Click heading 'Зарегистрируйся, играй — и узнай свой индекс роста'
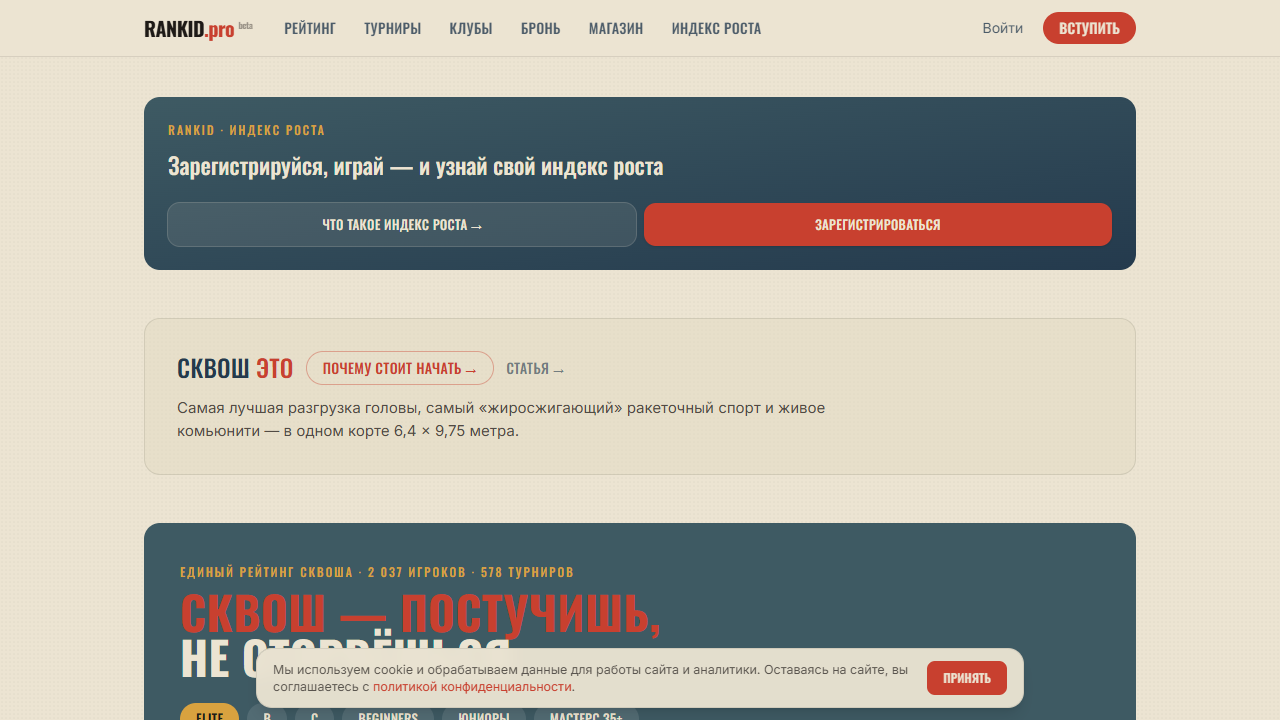1280x720 pixels. click(x=415, y=166)
